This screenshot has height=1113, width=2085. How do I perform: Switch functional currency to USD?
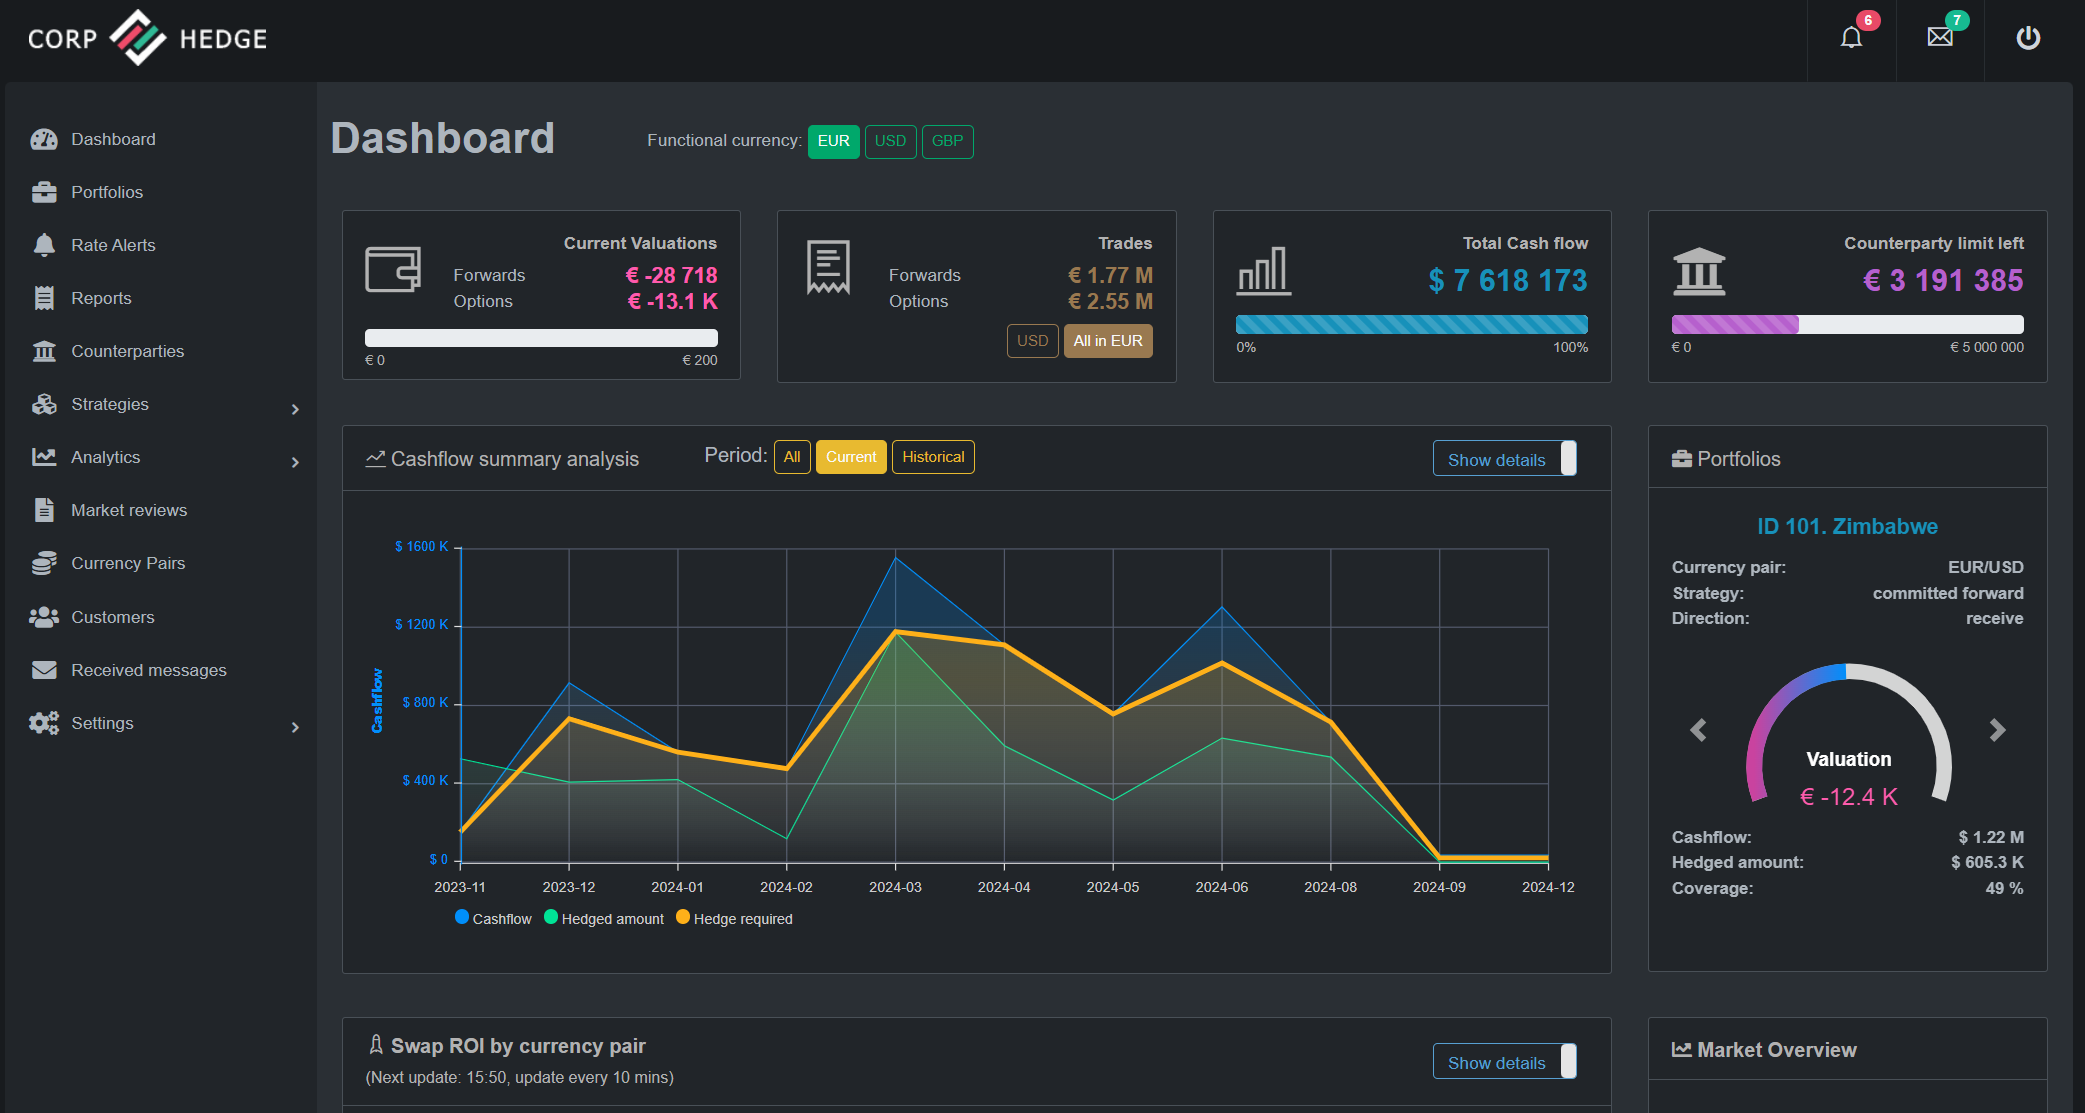pos(890,141)
